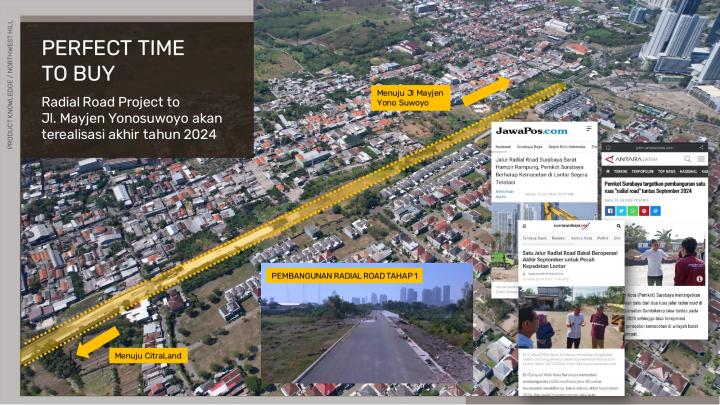Click the browser share icon above Antara
Screen dimensions: 720x405
[x=702, y=146]
